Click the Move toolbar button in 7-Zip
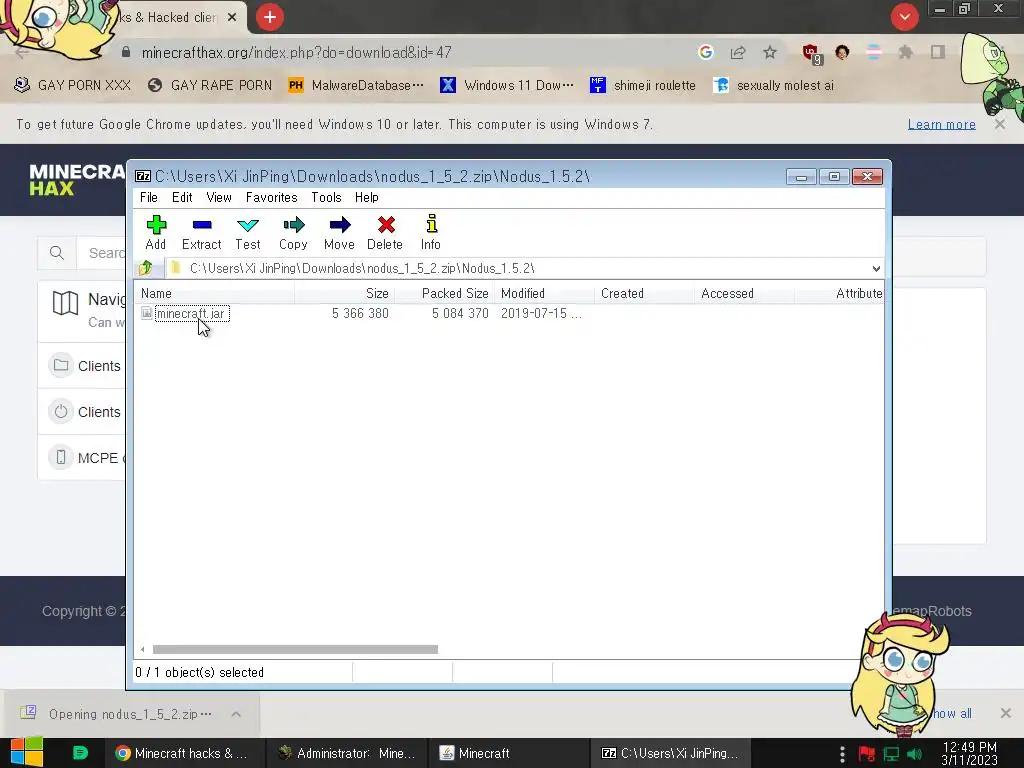1024x768 pixels. click(x=340, y=232)
